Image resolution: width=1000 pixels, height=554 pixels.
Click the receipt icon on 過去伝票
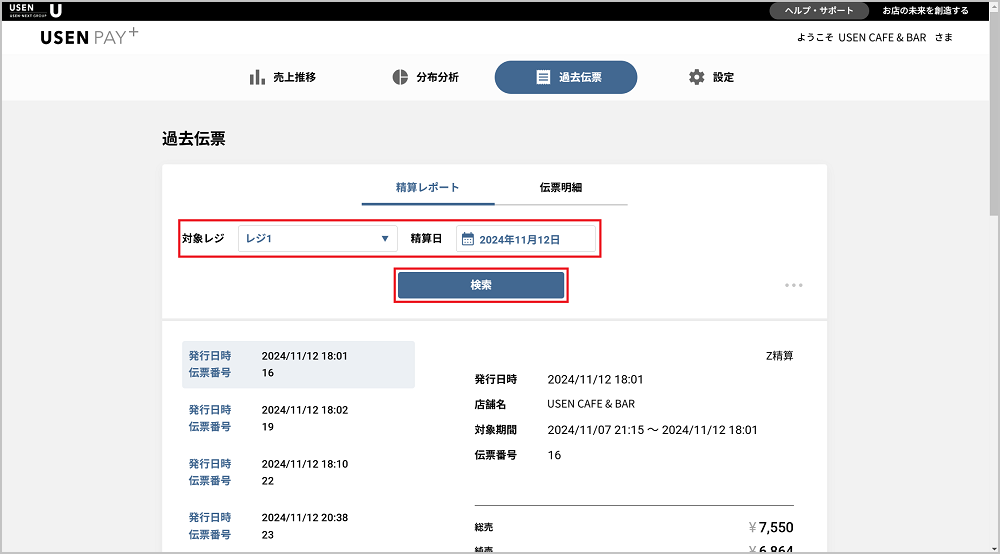click(543, 77)
